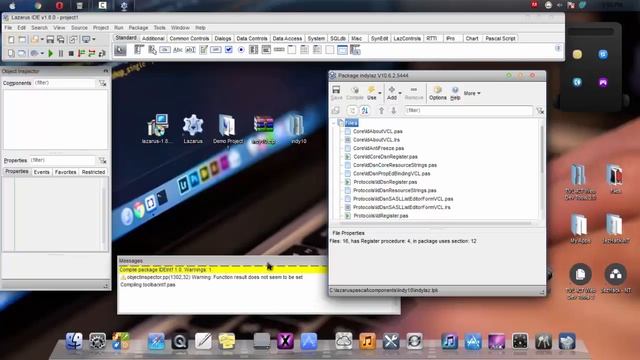Click the Step Into debug icon
640x360 pixels.
pos(81,53)
